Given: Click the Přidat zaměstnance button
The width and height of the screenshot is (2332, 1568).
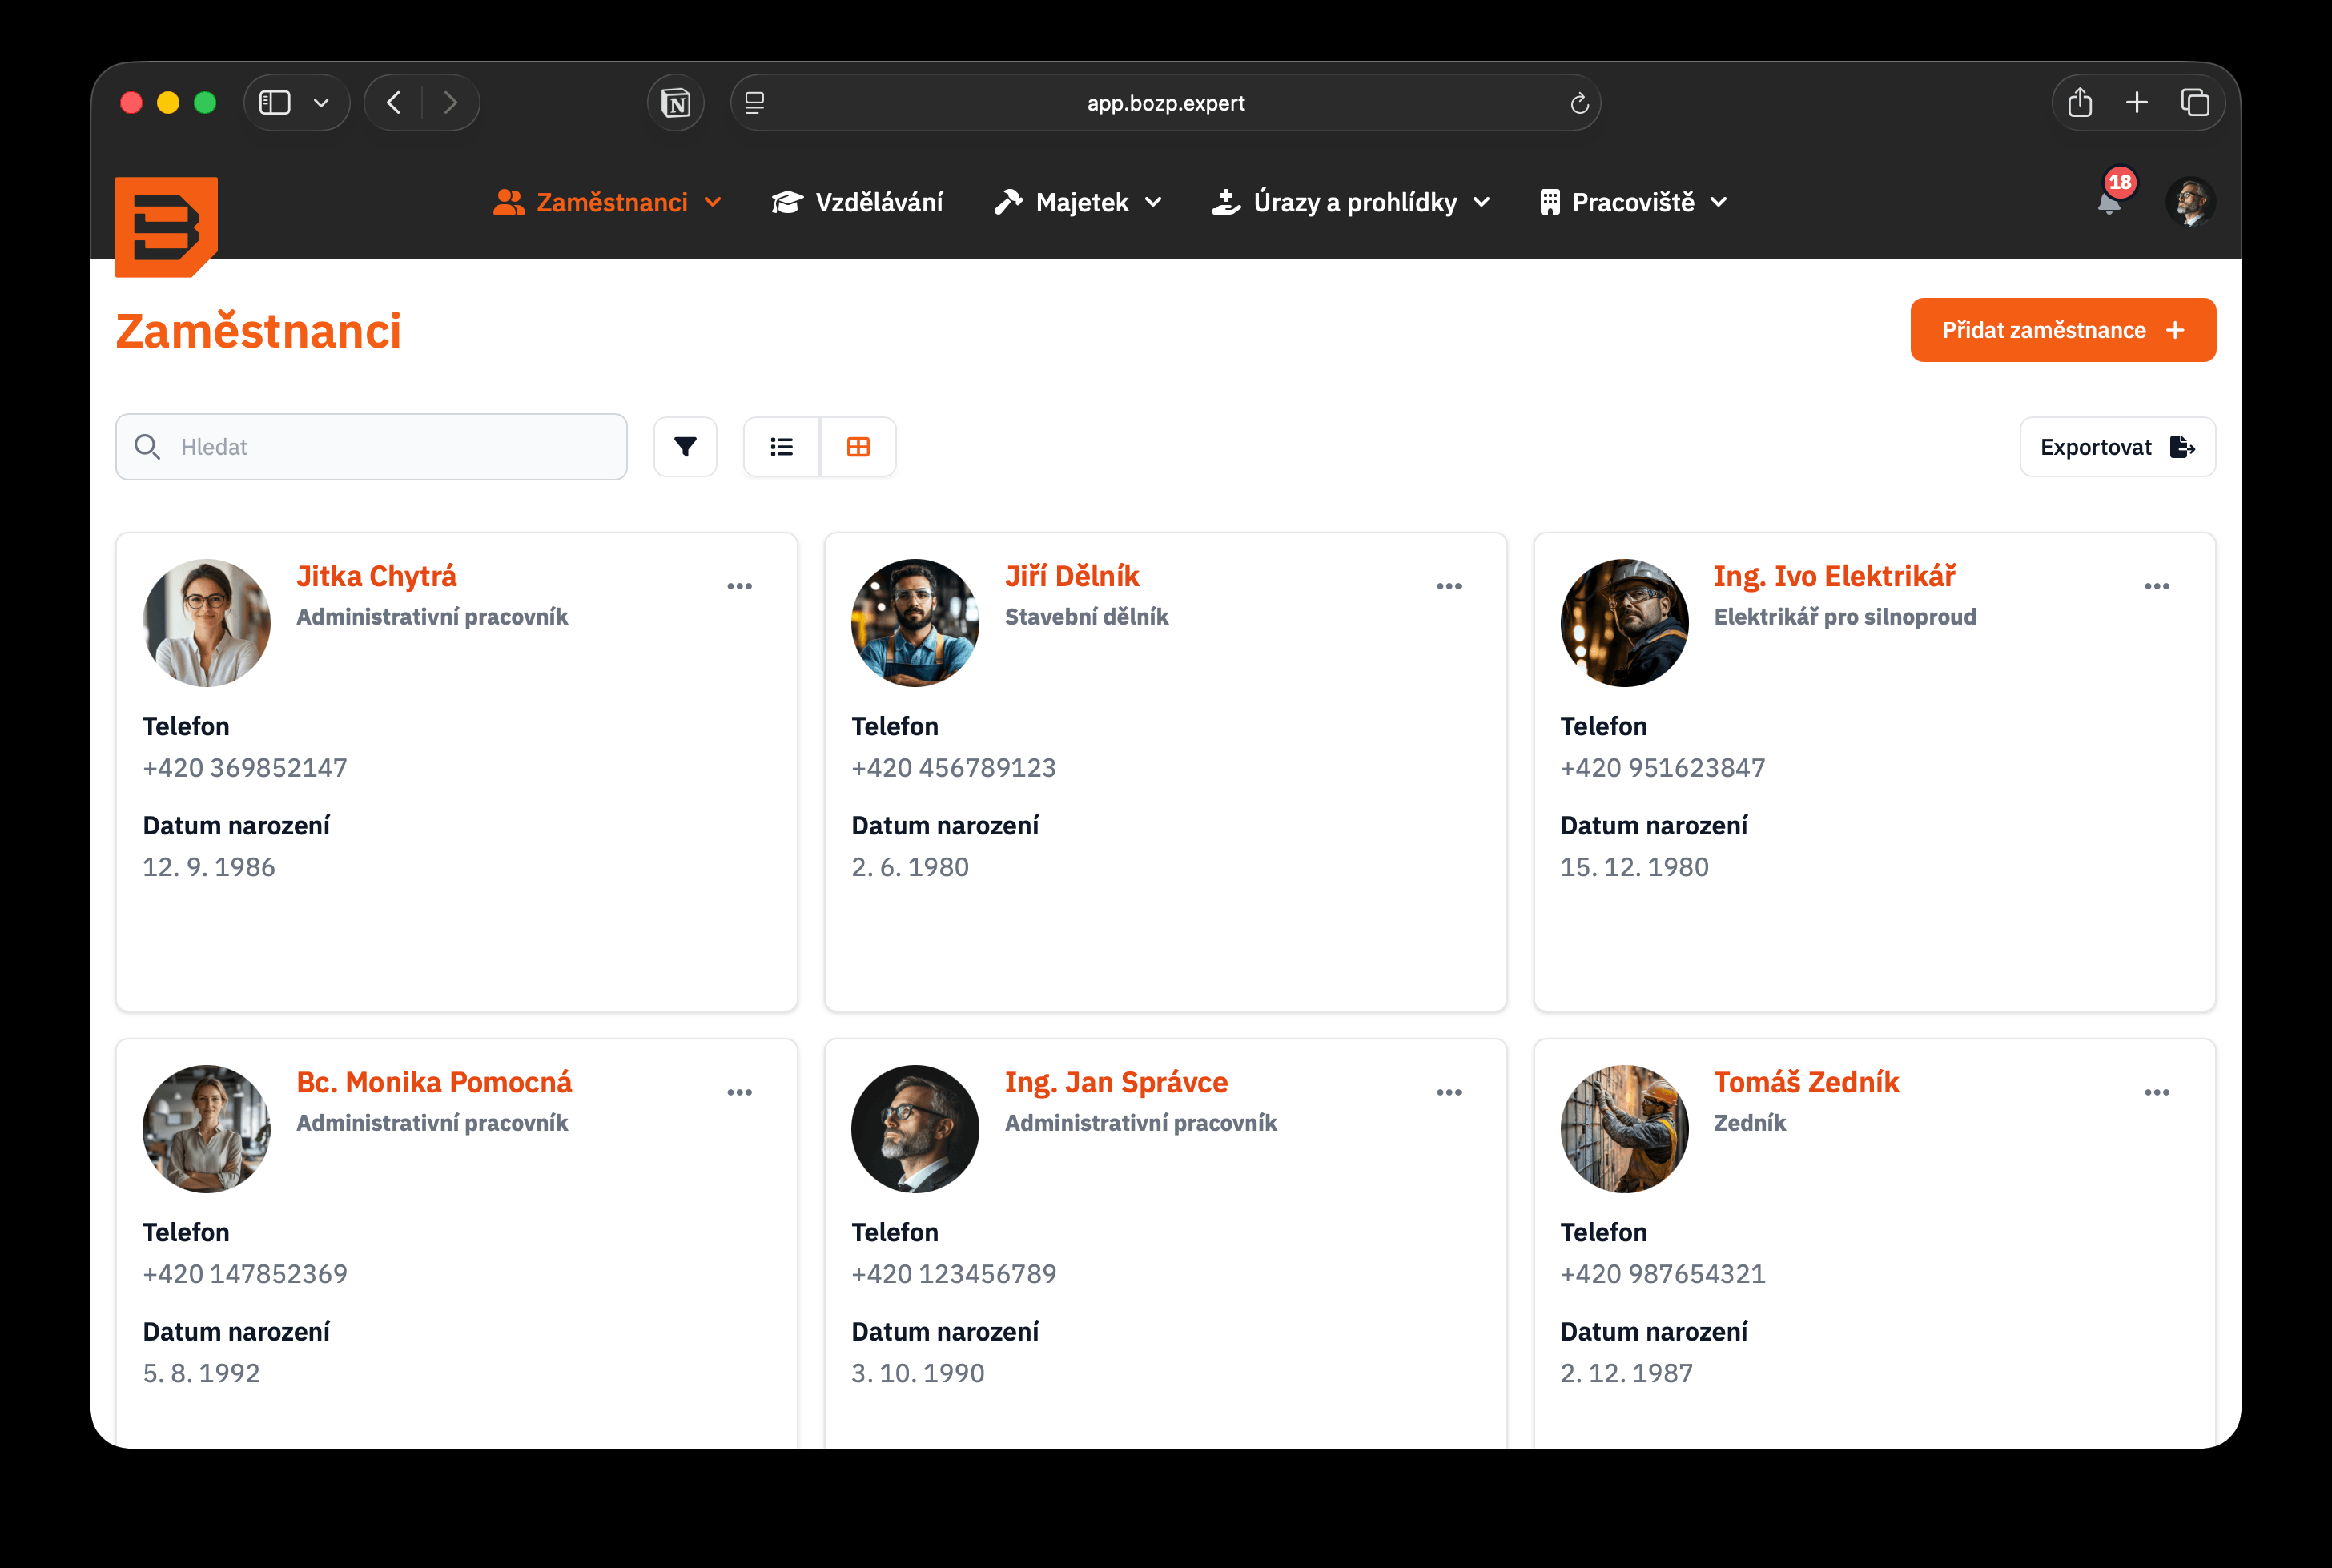Looking at the screenshot, I should [x=2062, y=330].
